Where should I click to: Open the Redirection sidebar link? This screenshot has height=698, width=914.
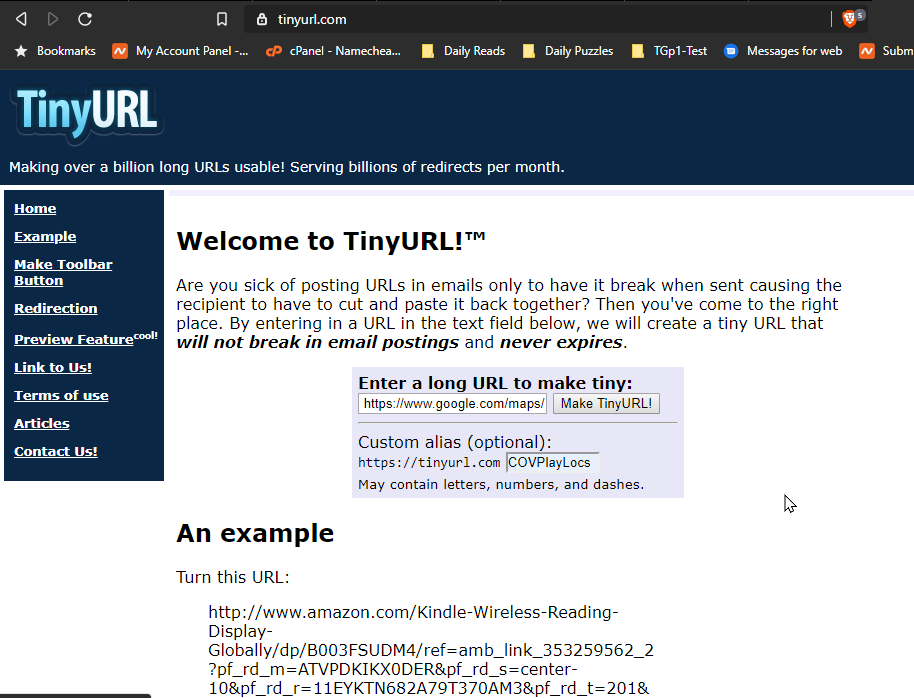55,308
